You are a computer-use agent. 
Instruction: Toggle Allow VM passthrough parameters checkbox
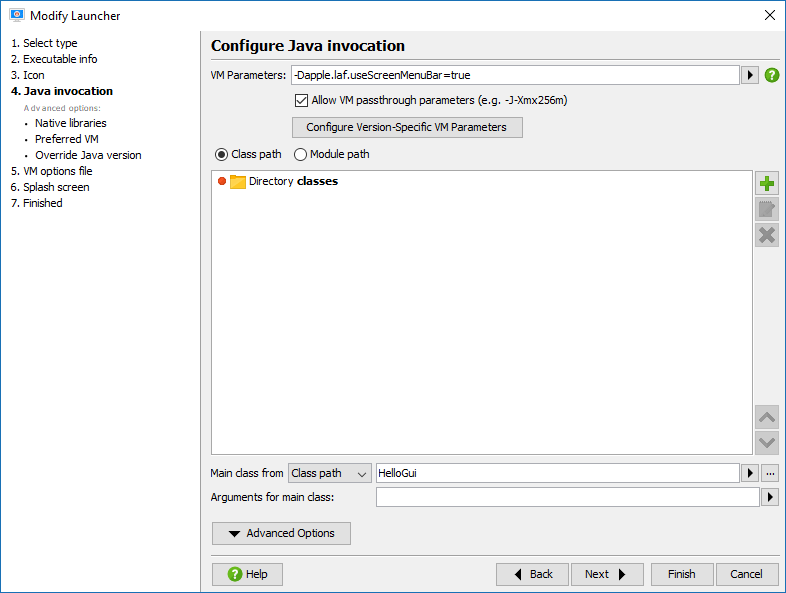(301, 100)
